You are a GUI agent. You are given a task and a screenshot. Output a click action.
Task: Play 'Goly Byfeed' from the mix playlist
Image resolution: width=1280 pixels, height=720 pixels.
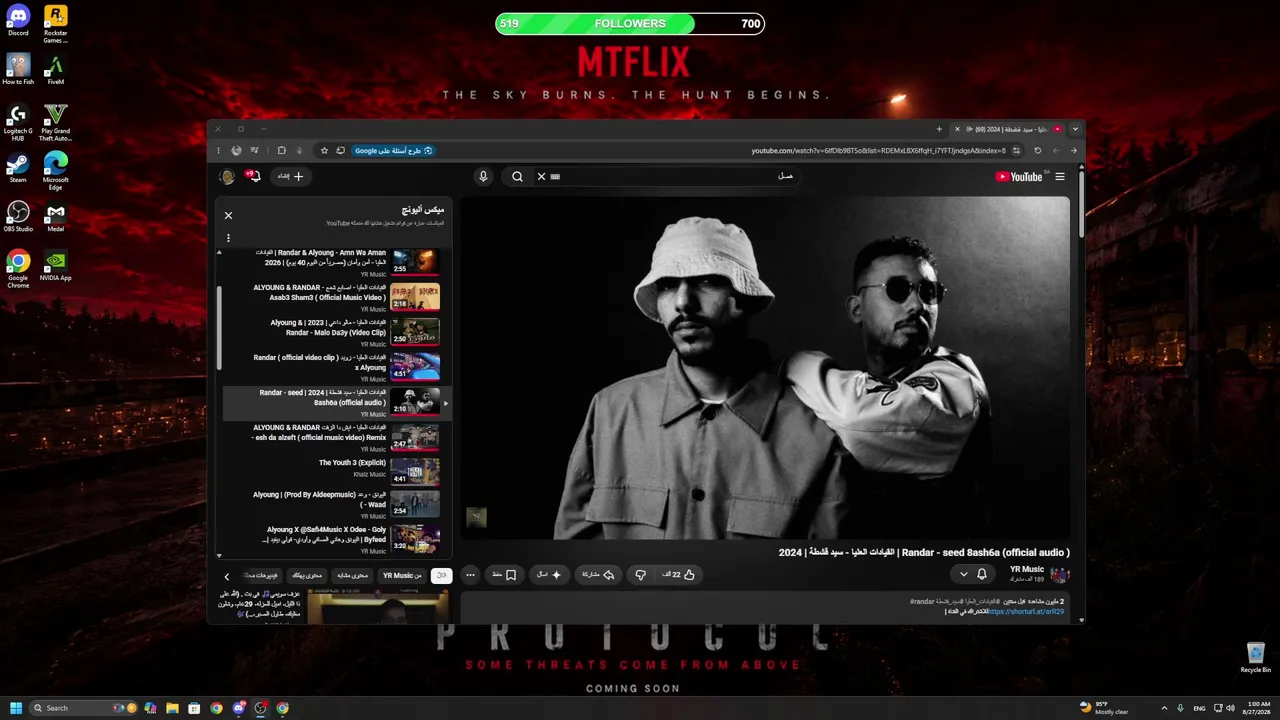[335, 539]
